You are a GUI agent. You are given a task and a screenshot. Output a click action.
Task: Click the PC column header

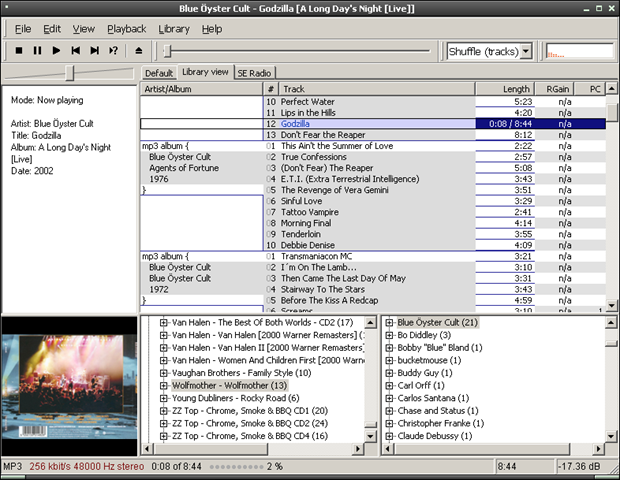coord(590,89)
